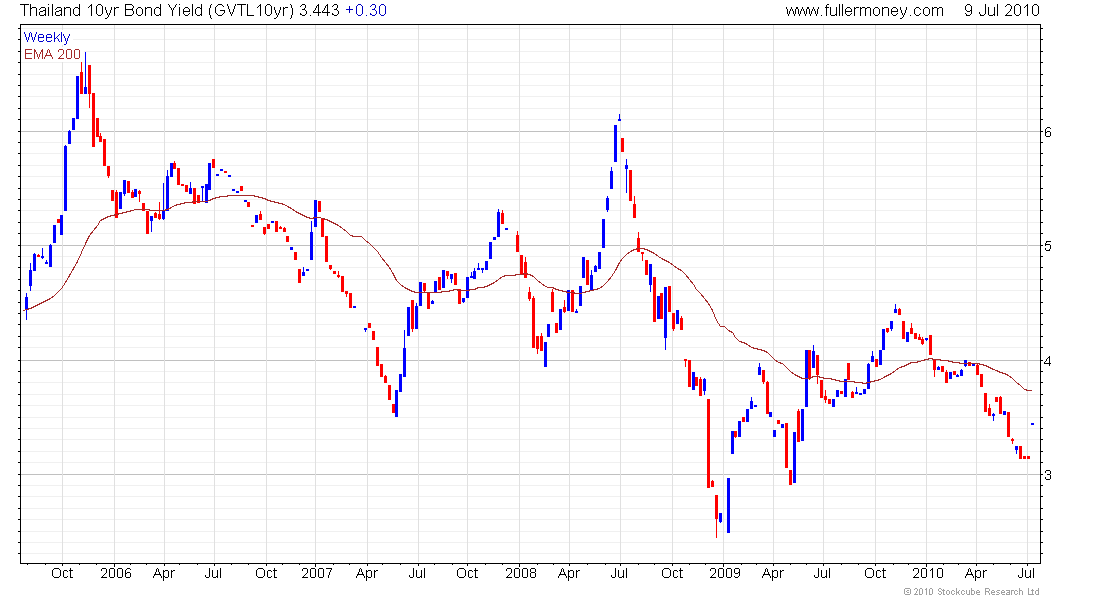Click the 'Jul' label between 2006 and 2007
This screenshot has height=600, width=1100.
point(213,573)
